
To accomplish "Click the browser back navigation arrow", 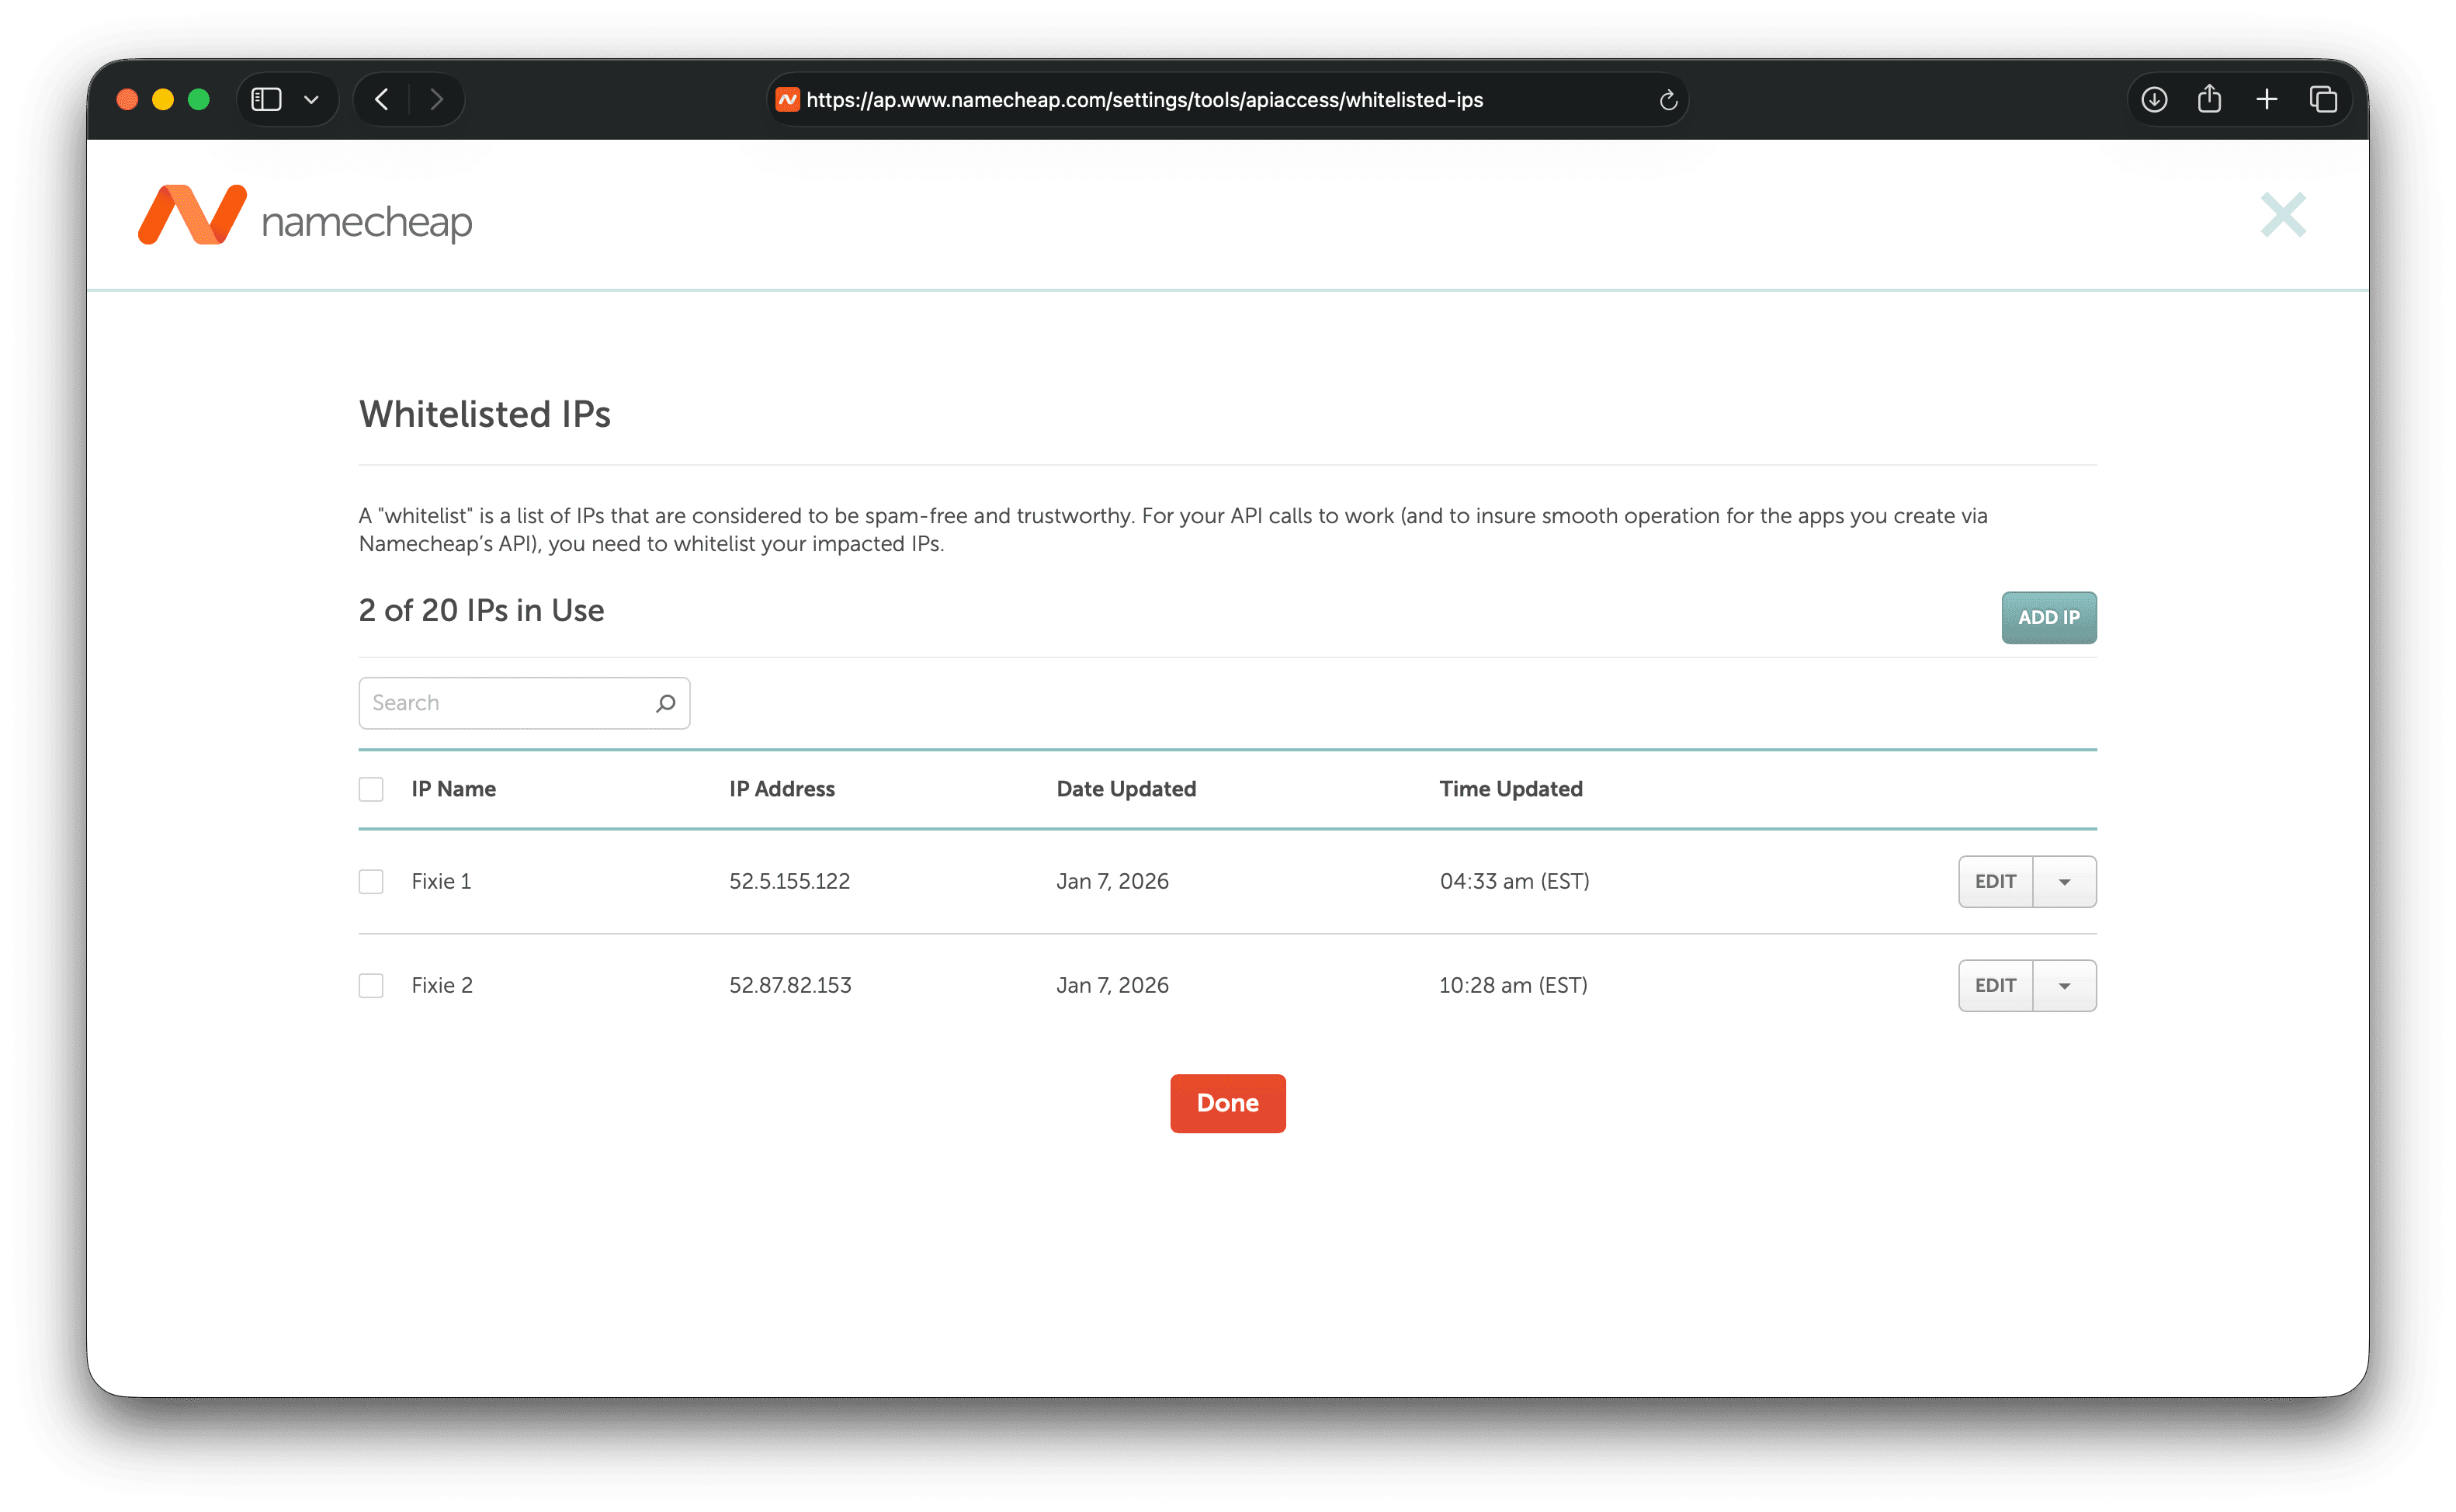I will pyautogui.click(x=381, y=99).
